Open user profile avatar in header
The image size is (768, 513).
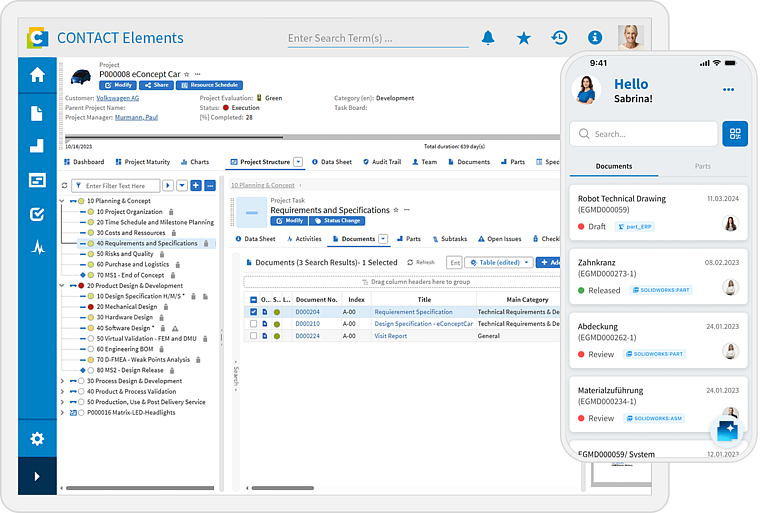click(630, 37)
